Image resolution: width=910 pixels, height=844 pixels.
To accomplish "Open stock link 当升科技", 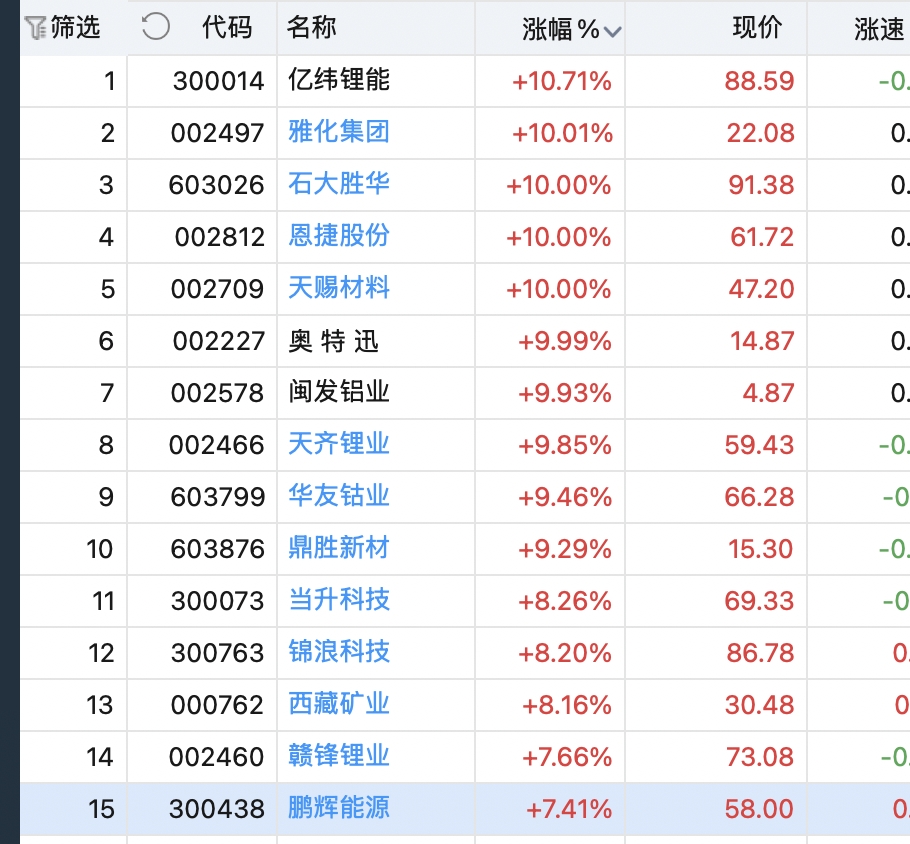I will 339,600.
